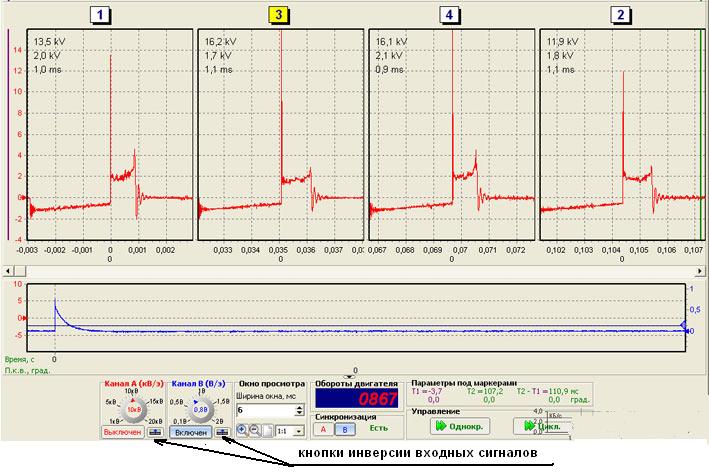Image resolution: width=709 pixels, height=473 pixels.
Task: Click the Есть sync status text
Action: pyautogui.click(x=378, y=428)
